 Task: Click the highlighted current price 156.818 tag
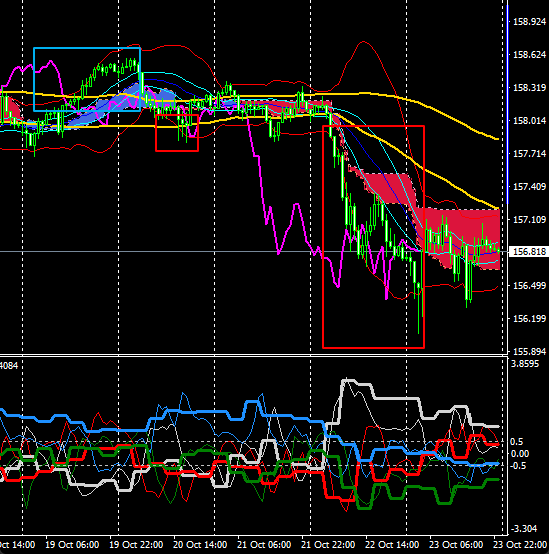[x=529, y=252]
